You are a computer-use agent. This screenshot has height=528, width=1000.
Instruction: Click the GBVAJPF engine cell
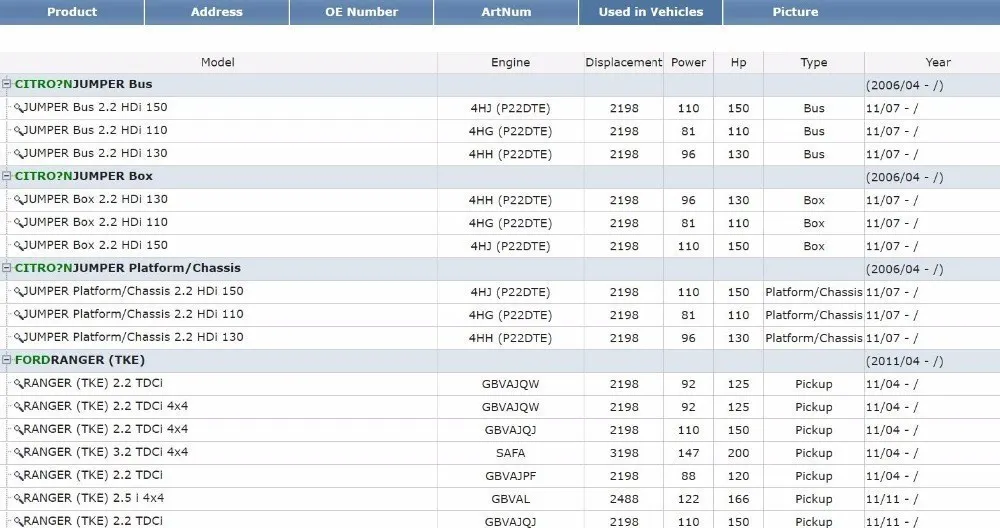click(x=510, y=476)
